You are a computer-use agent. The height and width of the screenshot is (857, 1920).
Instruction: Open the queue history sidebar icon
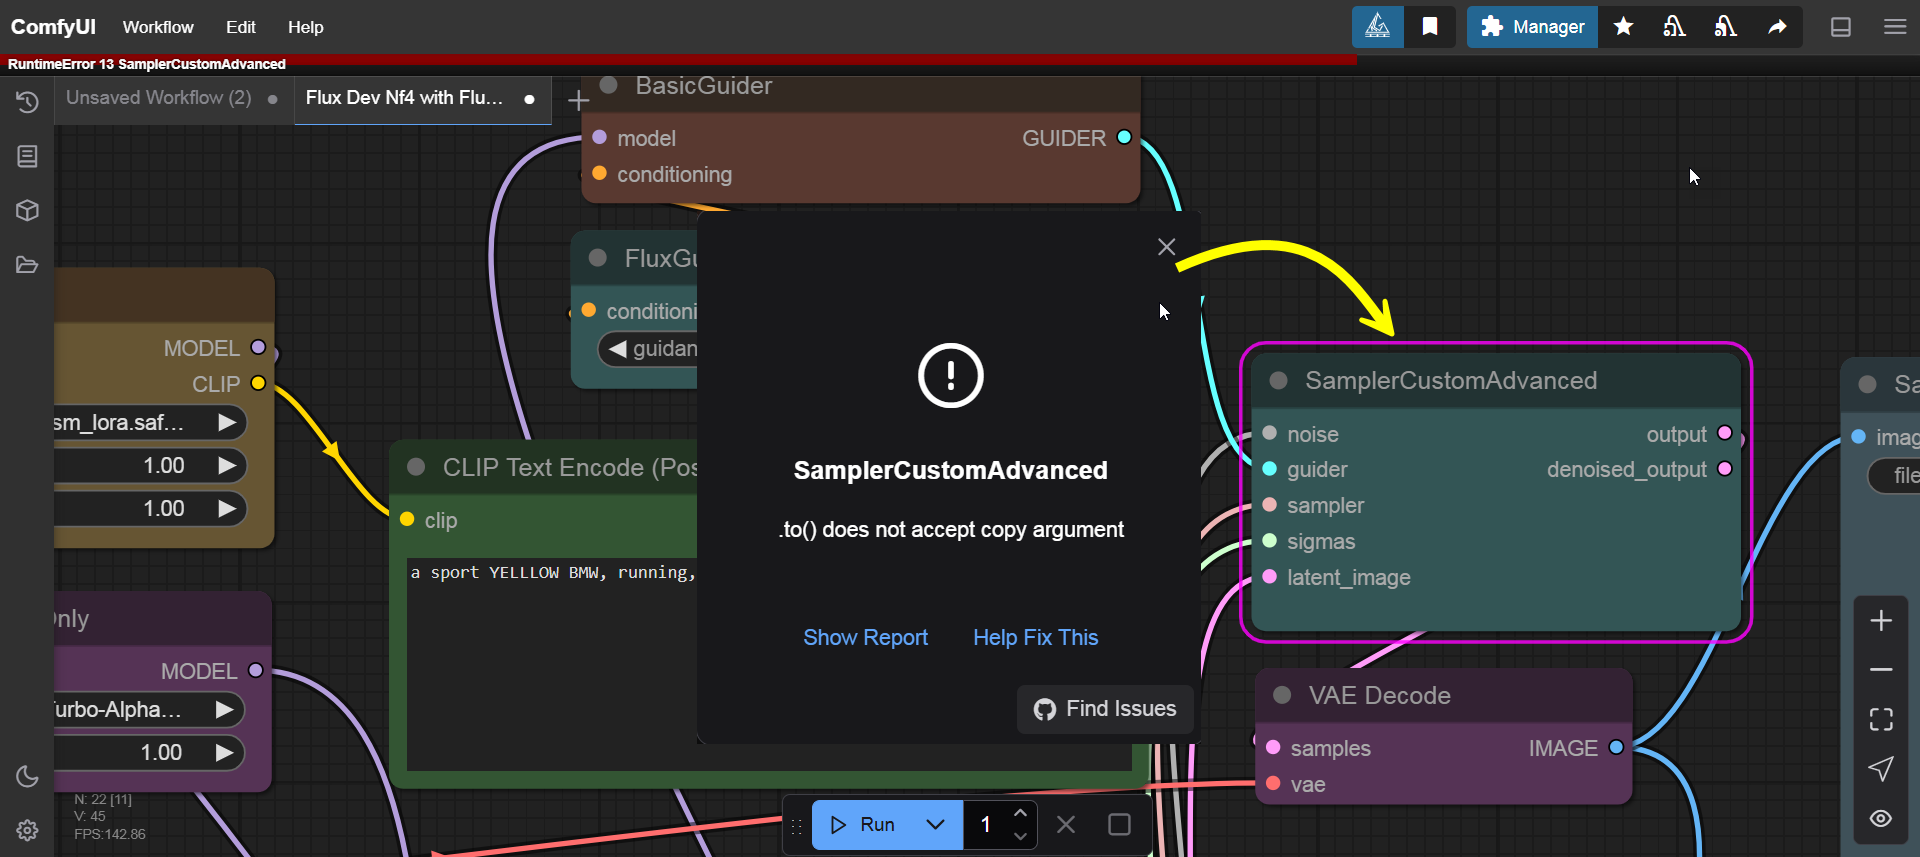(27, 102)
